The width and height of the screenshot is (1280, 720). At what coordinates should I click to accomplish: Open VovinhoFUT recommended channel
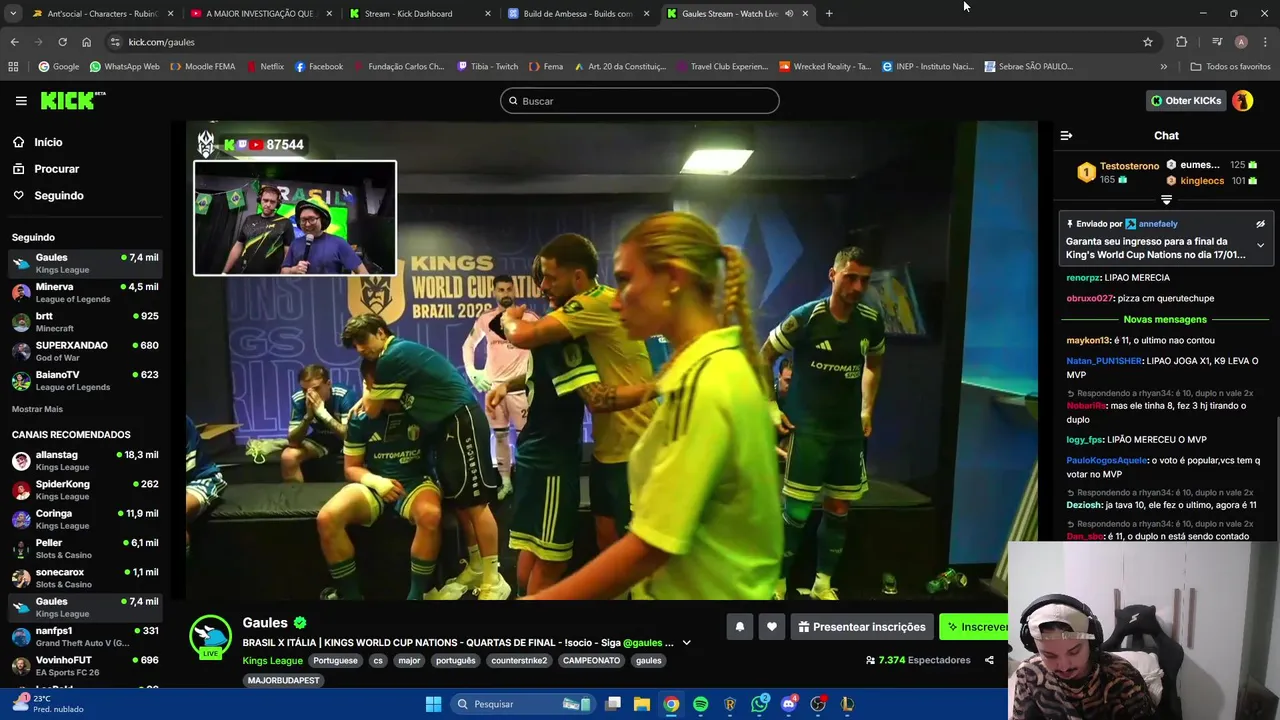tap(85, 666)
